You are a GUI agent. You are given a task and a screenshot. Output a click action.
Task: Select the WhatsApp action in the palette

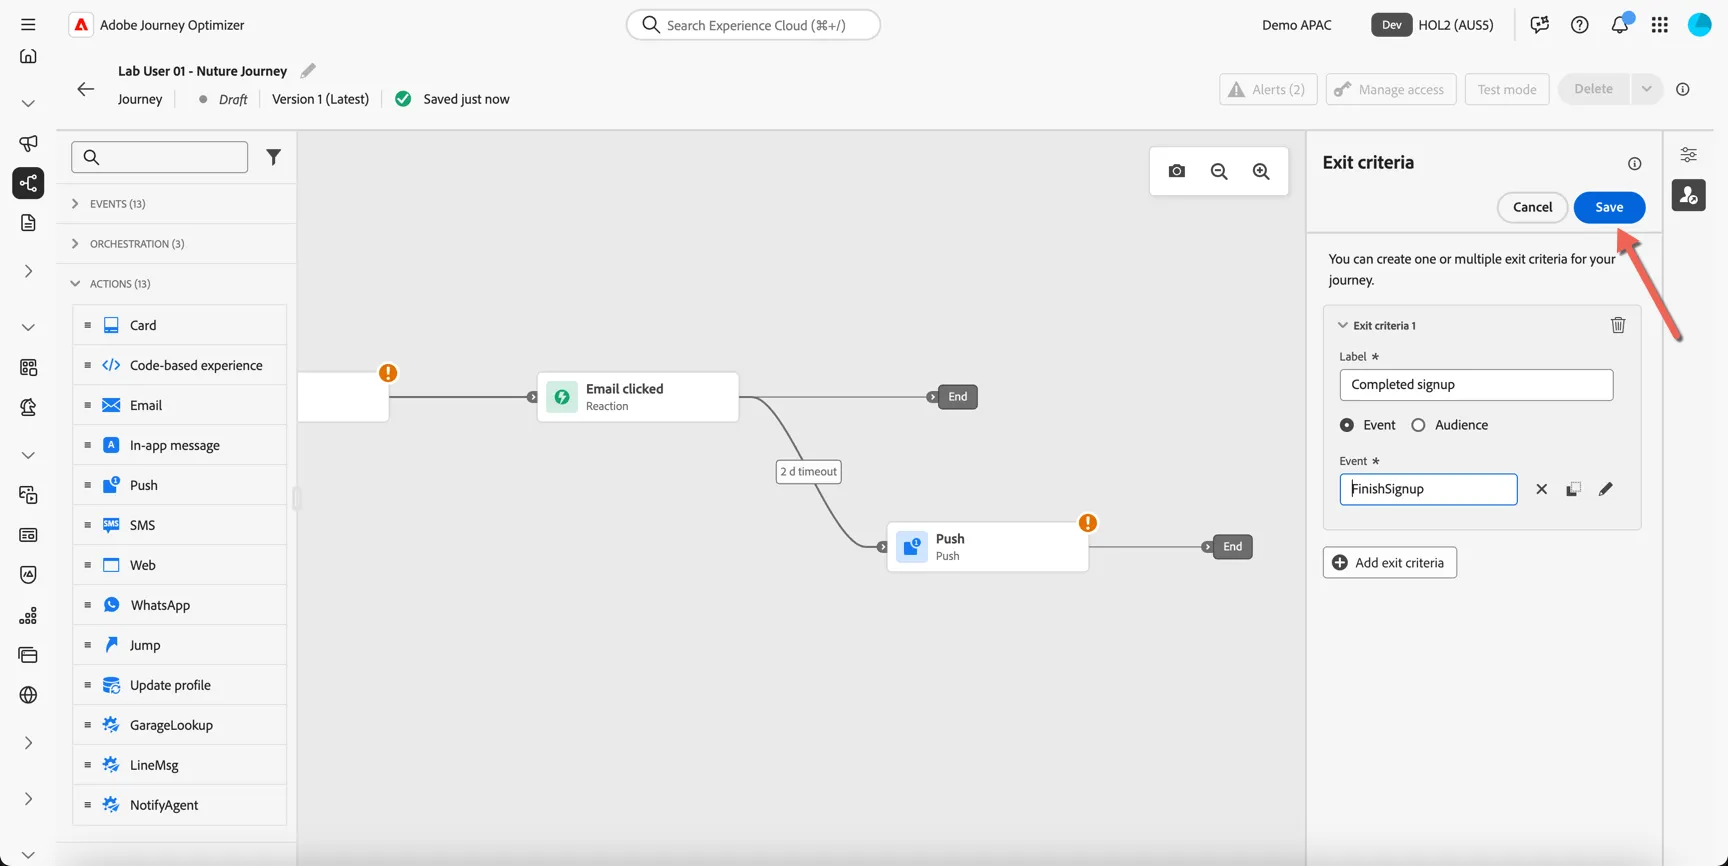pos(179,605)
